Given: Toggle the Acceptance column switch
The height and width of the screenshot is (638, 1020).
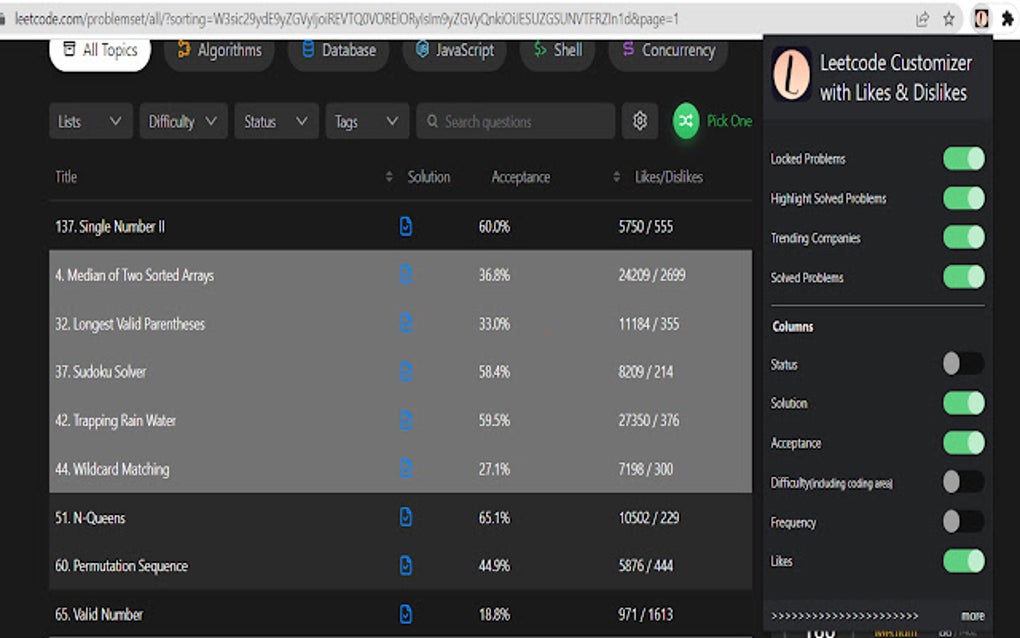Looking at the screenshot, I should [964, 443].
